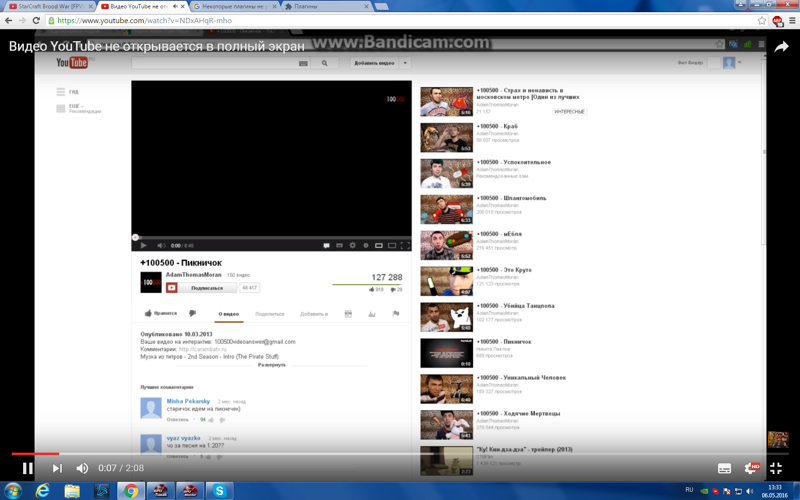The width and height of the screenshot is (800, 500).
Task: Open Skype from the taskbar
Action: pos(219,491)
